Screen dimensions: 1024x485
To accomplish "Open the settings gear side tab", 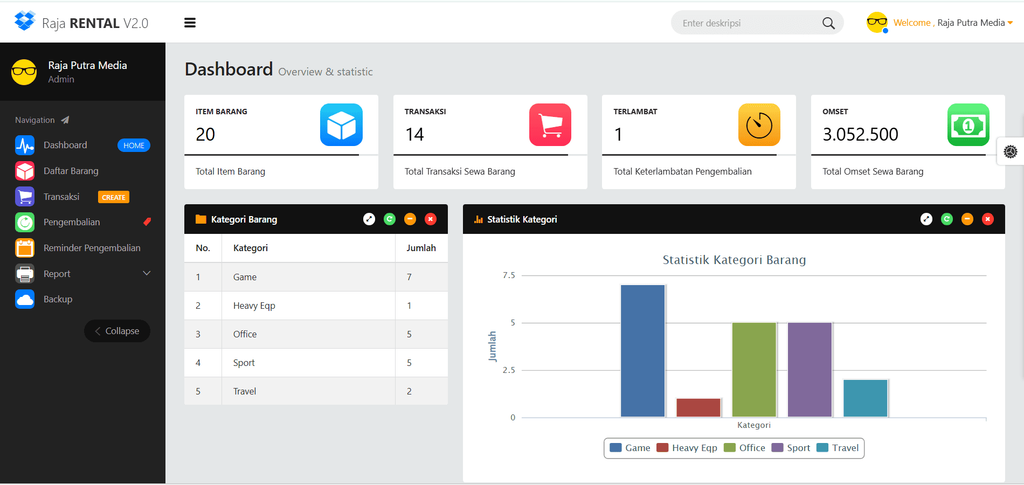I will (x=1011, y=151).
